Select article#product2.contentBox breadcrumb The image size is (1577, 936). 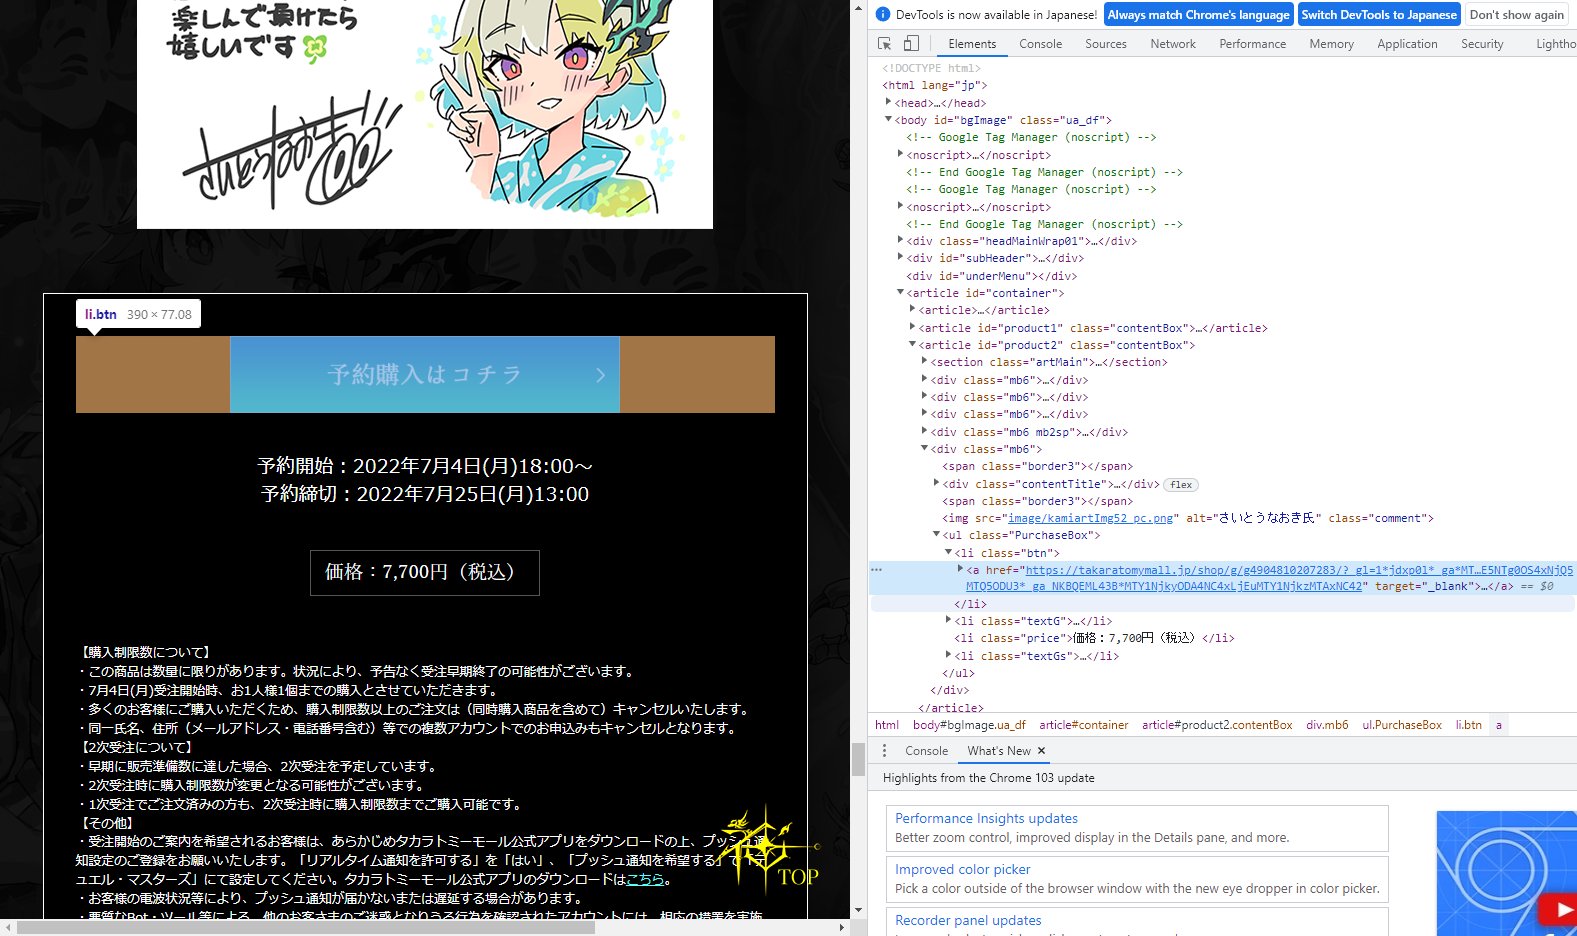point(1217,725)
